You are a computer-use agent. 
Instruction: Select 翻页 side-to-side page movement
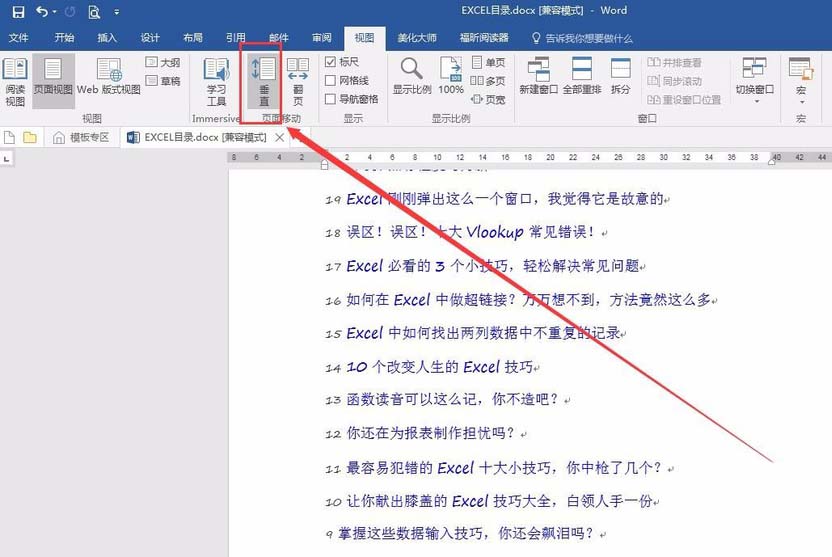point(298,82)
